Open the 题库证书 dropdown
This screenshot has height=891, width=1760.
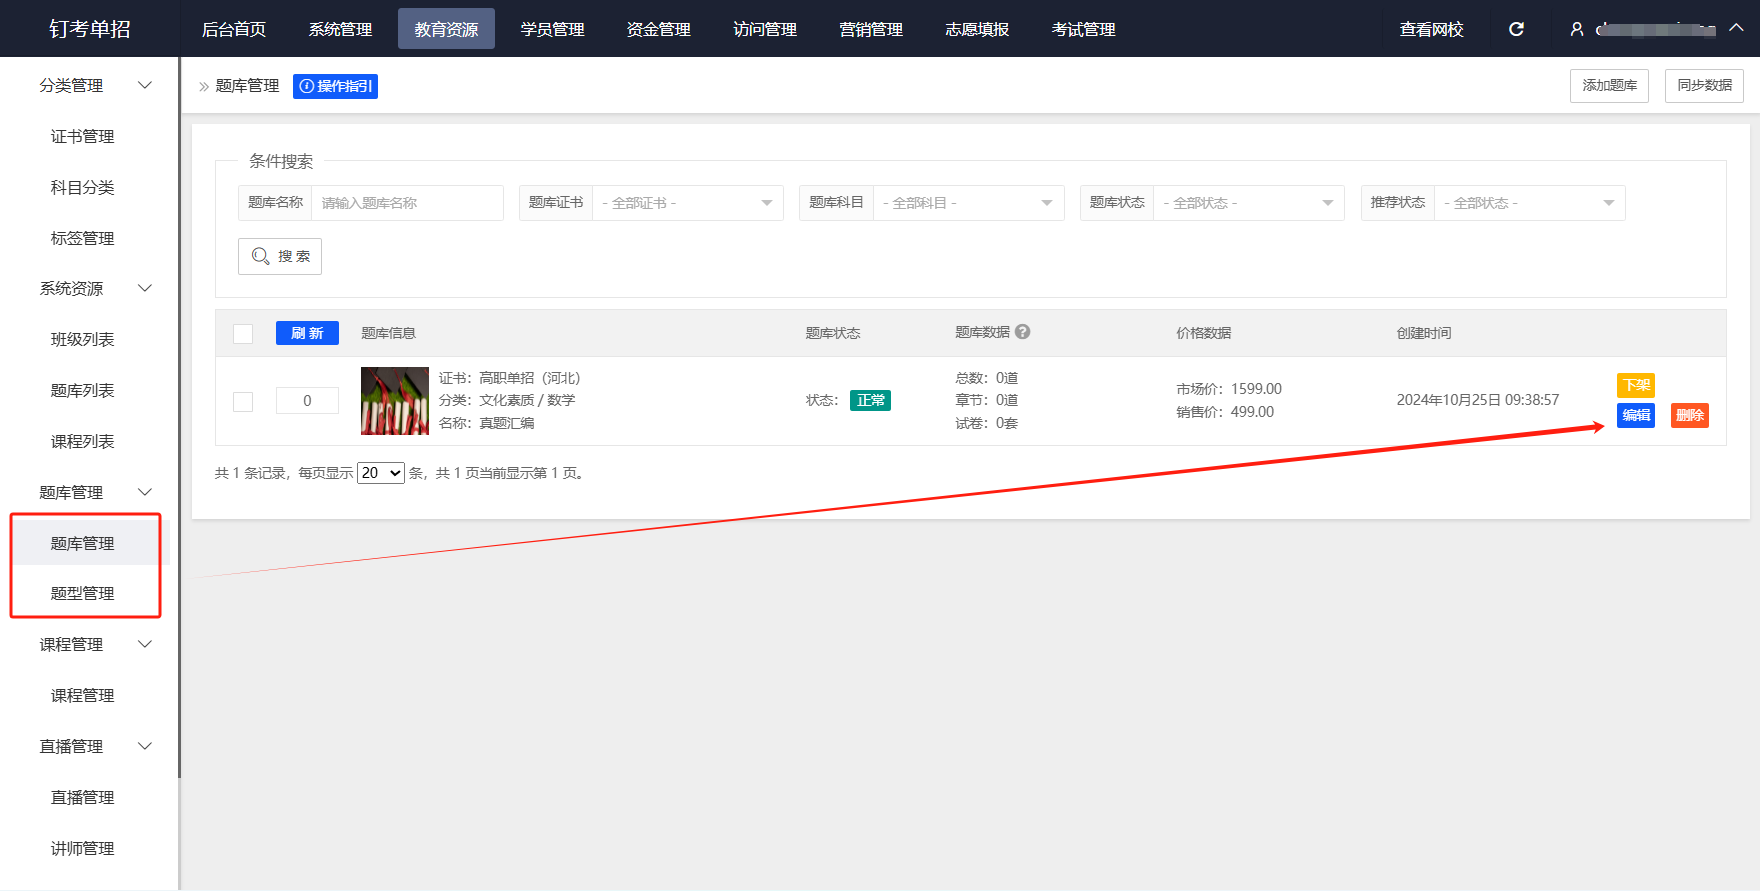(687, 203)
